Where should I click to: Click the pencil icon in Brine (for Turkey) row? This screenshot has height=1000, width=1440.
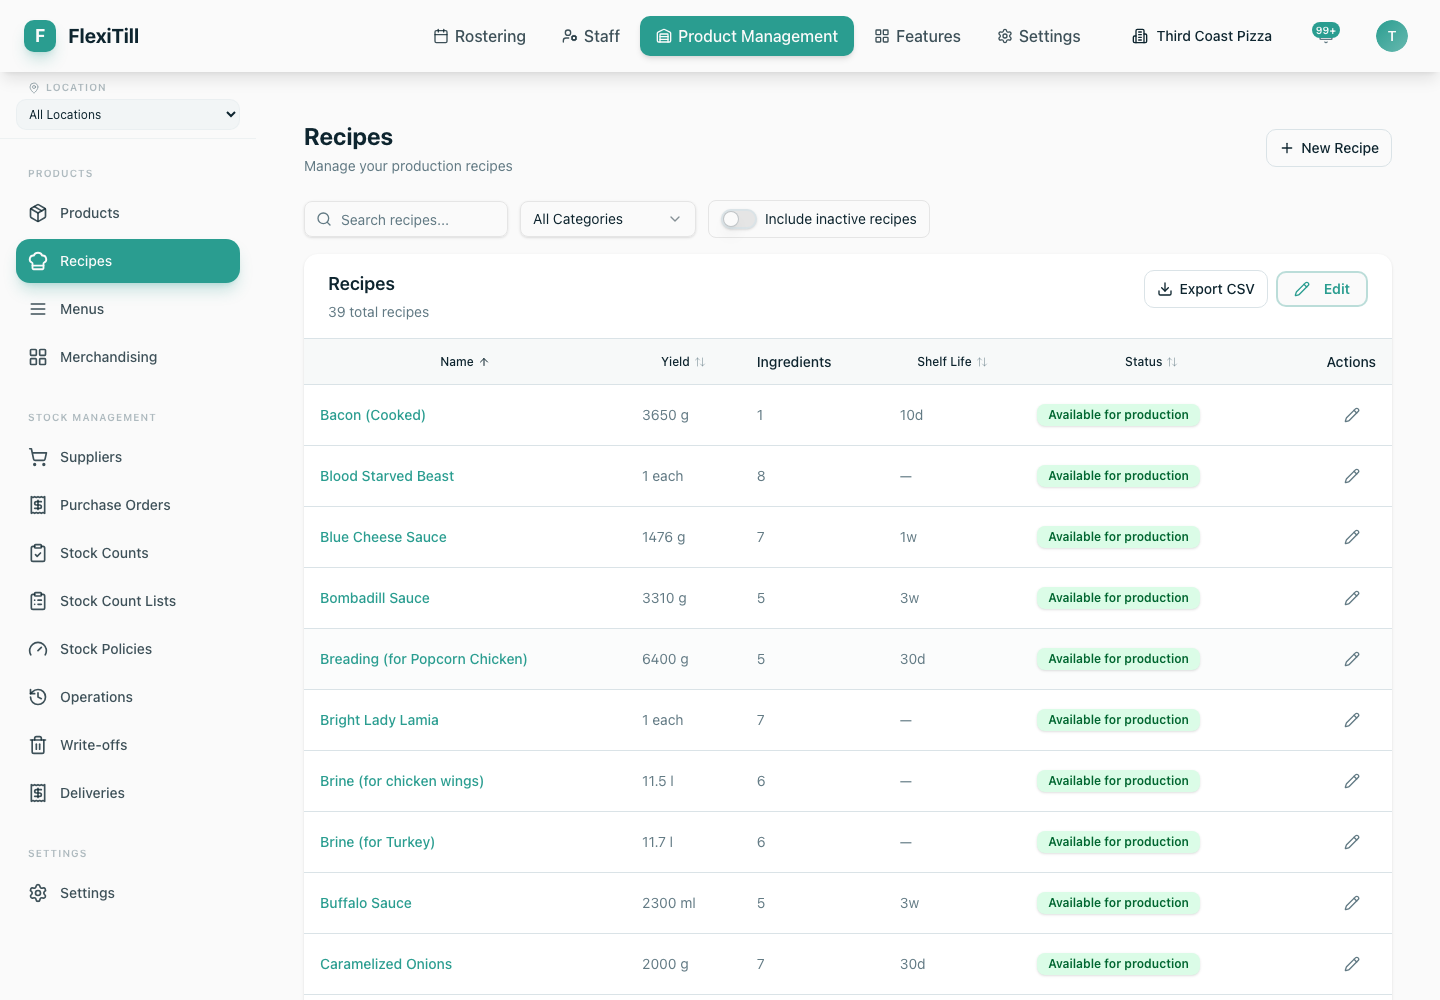click(x=1351, y=842)
